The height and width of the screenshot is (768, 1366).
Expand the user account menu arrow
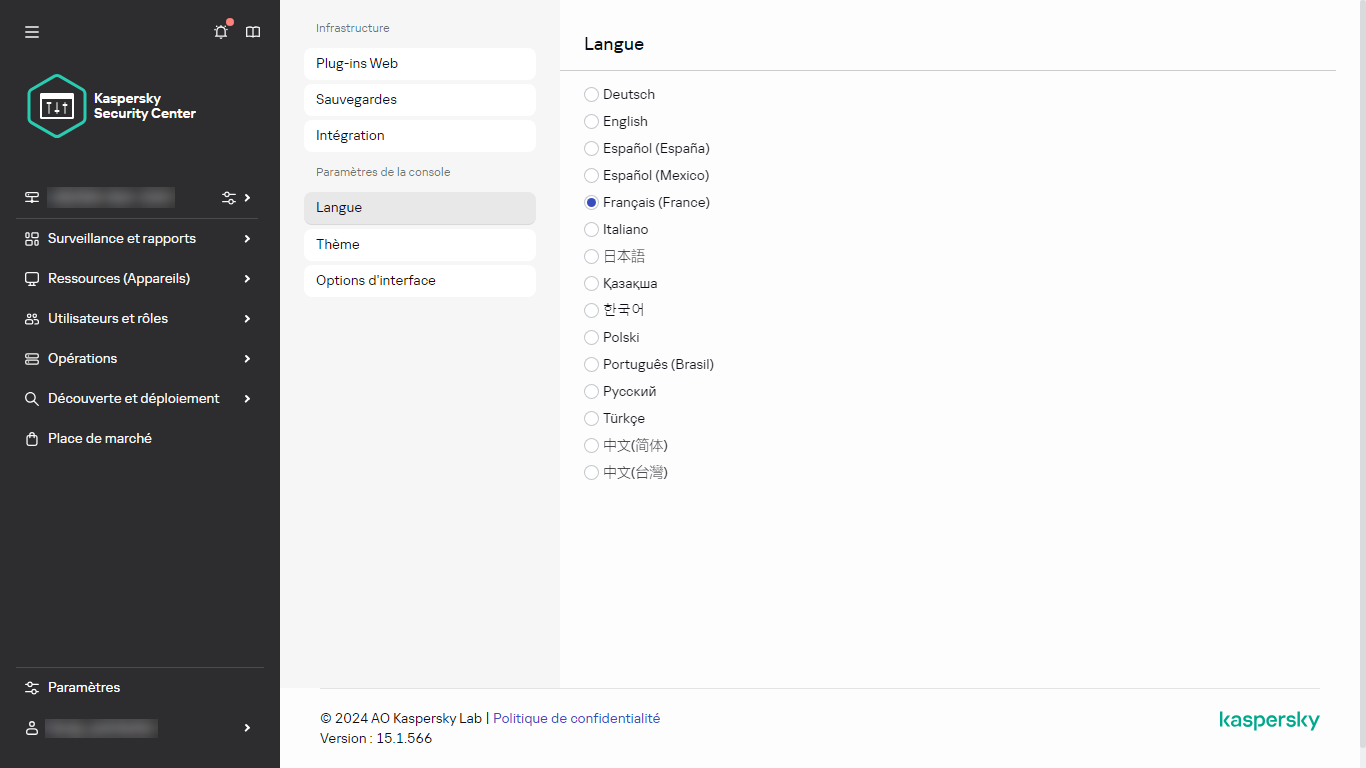click(247, 728)
